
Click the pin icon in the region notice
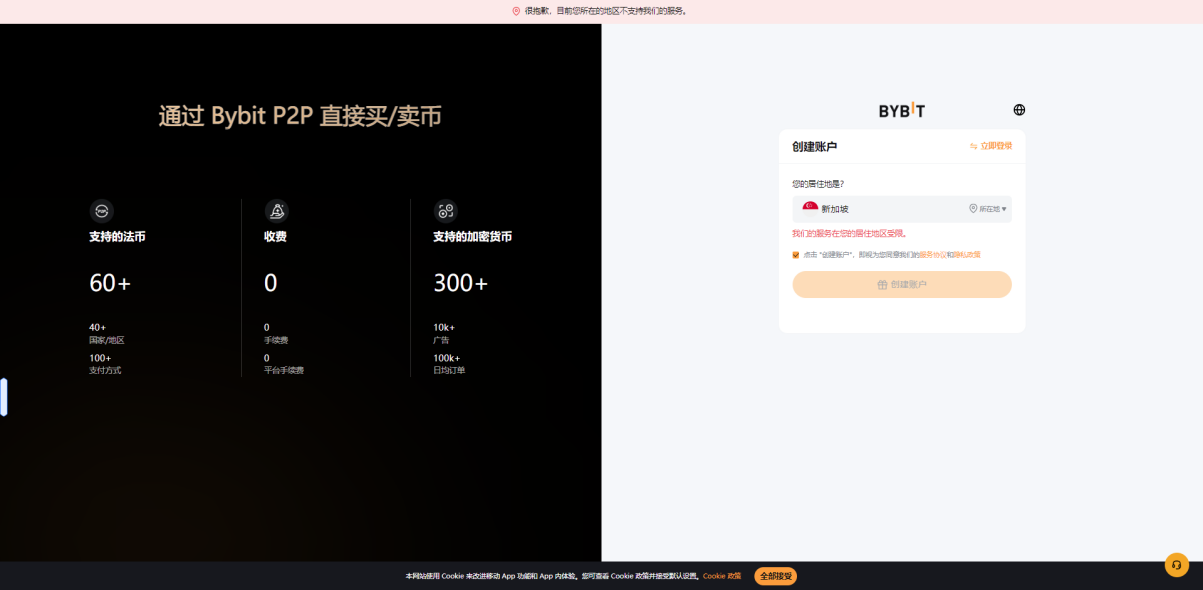[517, 11]
